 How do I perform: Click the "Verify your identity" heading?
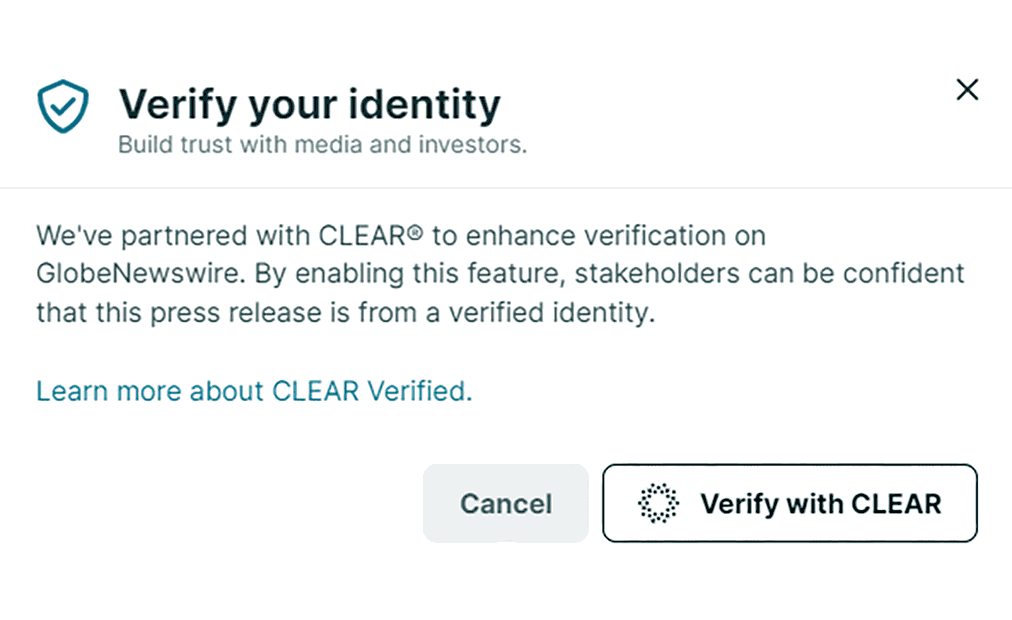(x=309, y=104)
